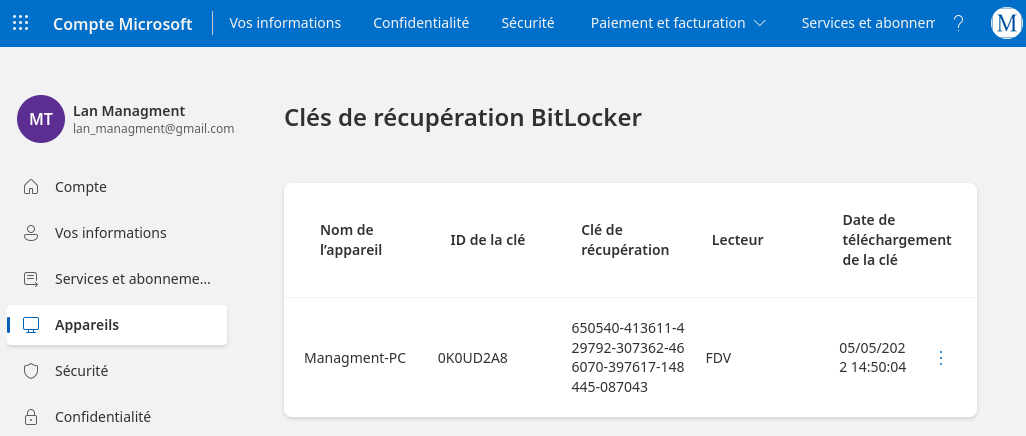Image resolution: width=1026 pixels, height=436 pixels.
Task: Expand Paiement et facturation dropdown
Action: 678,23
